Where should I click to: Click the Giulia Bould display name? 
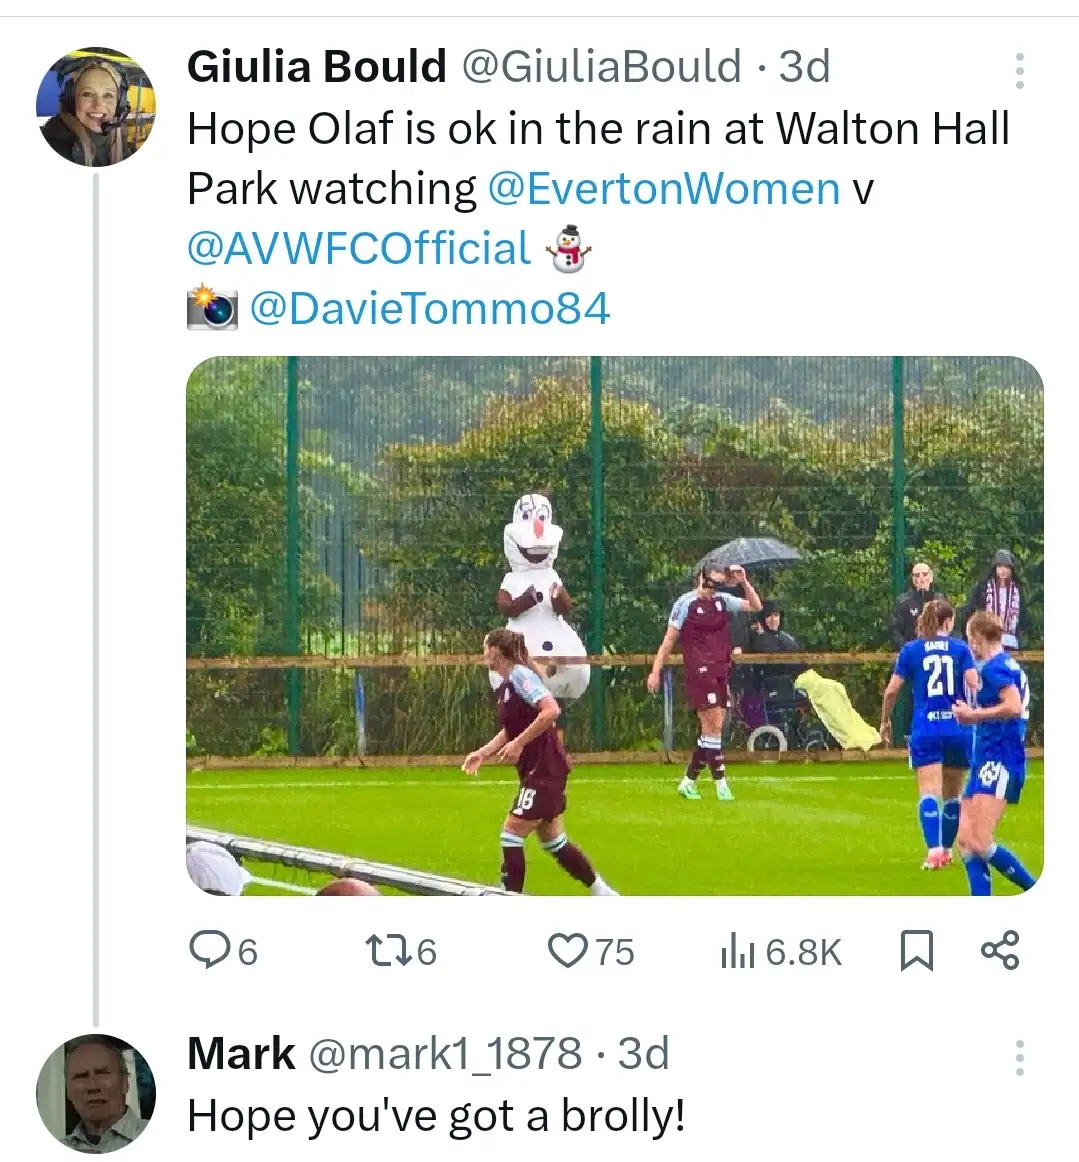316,67
